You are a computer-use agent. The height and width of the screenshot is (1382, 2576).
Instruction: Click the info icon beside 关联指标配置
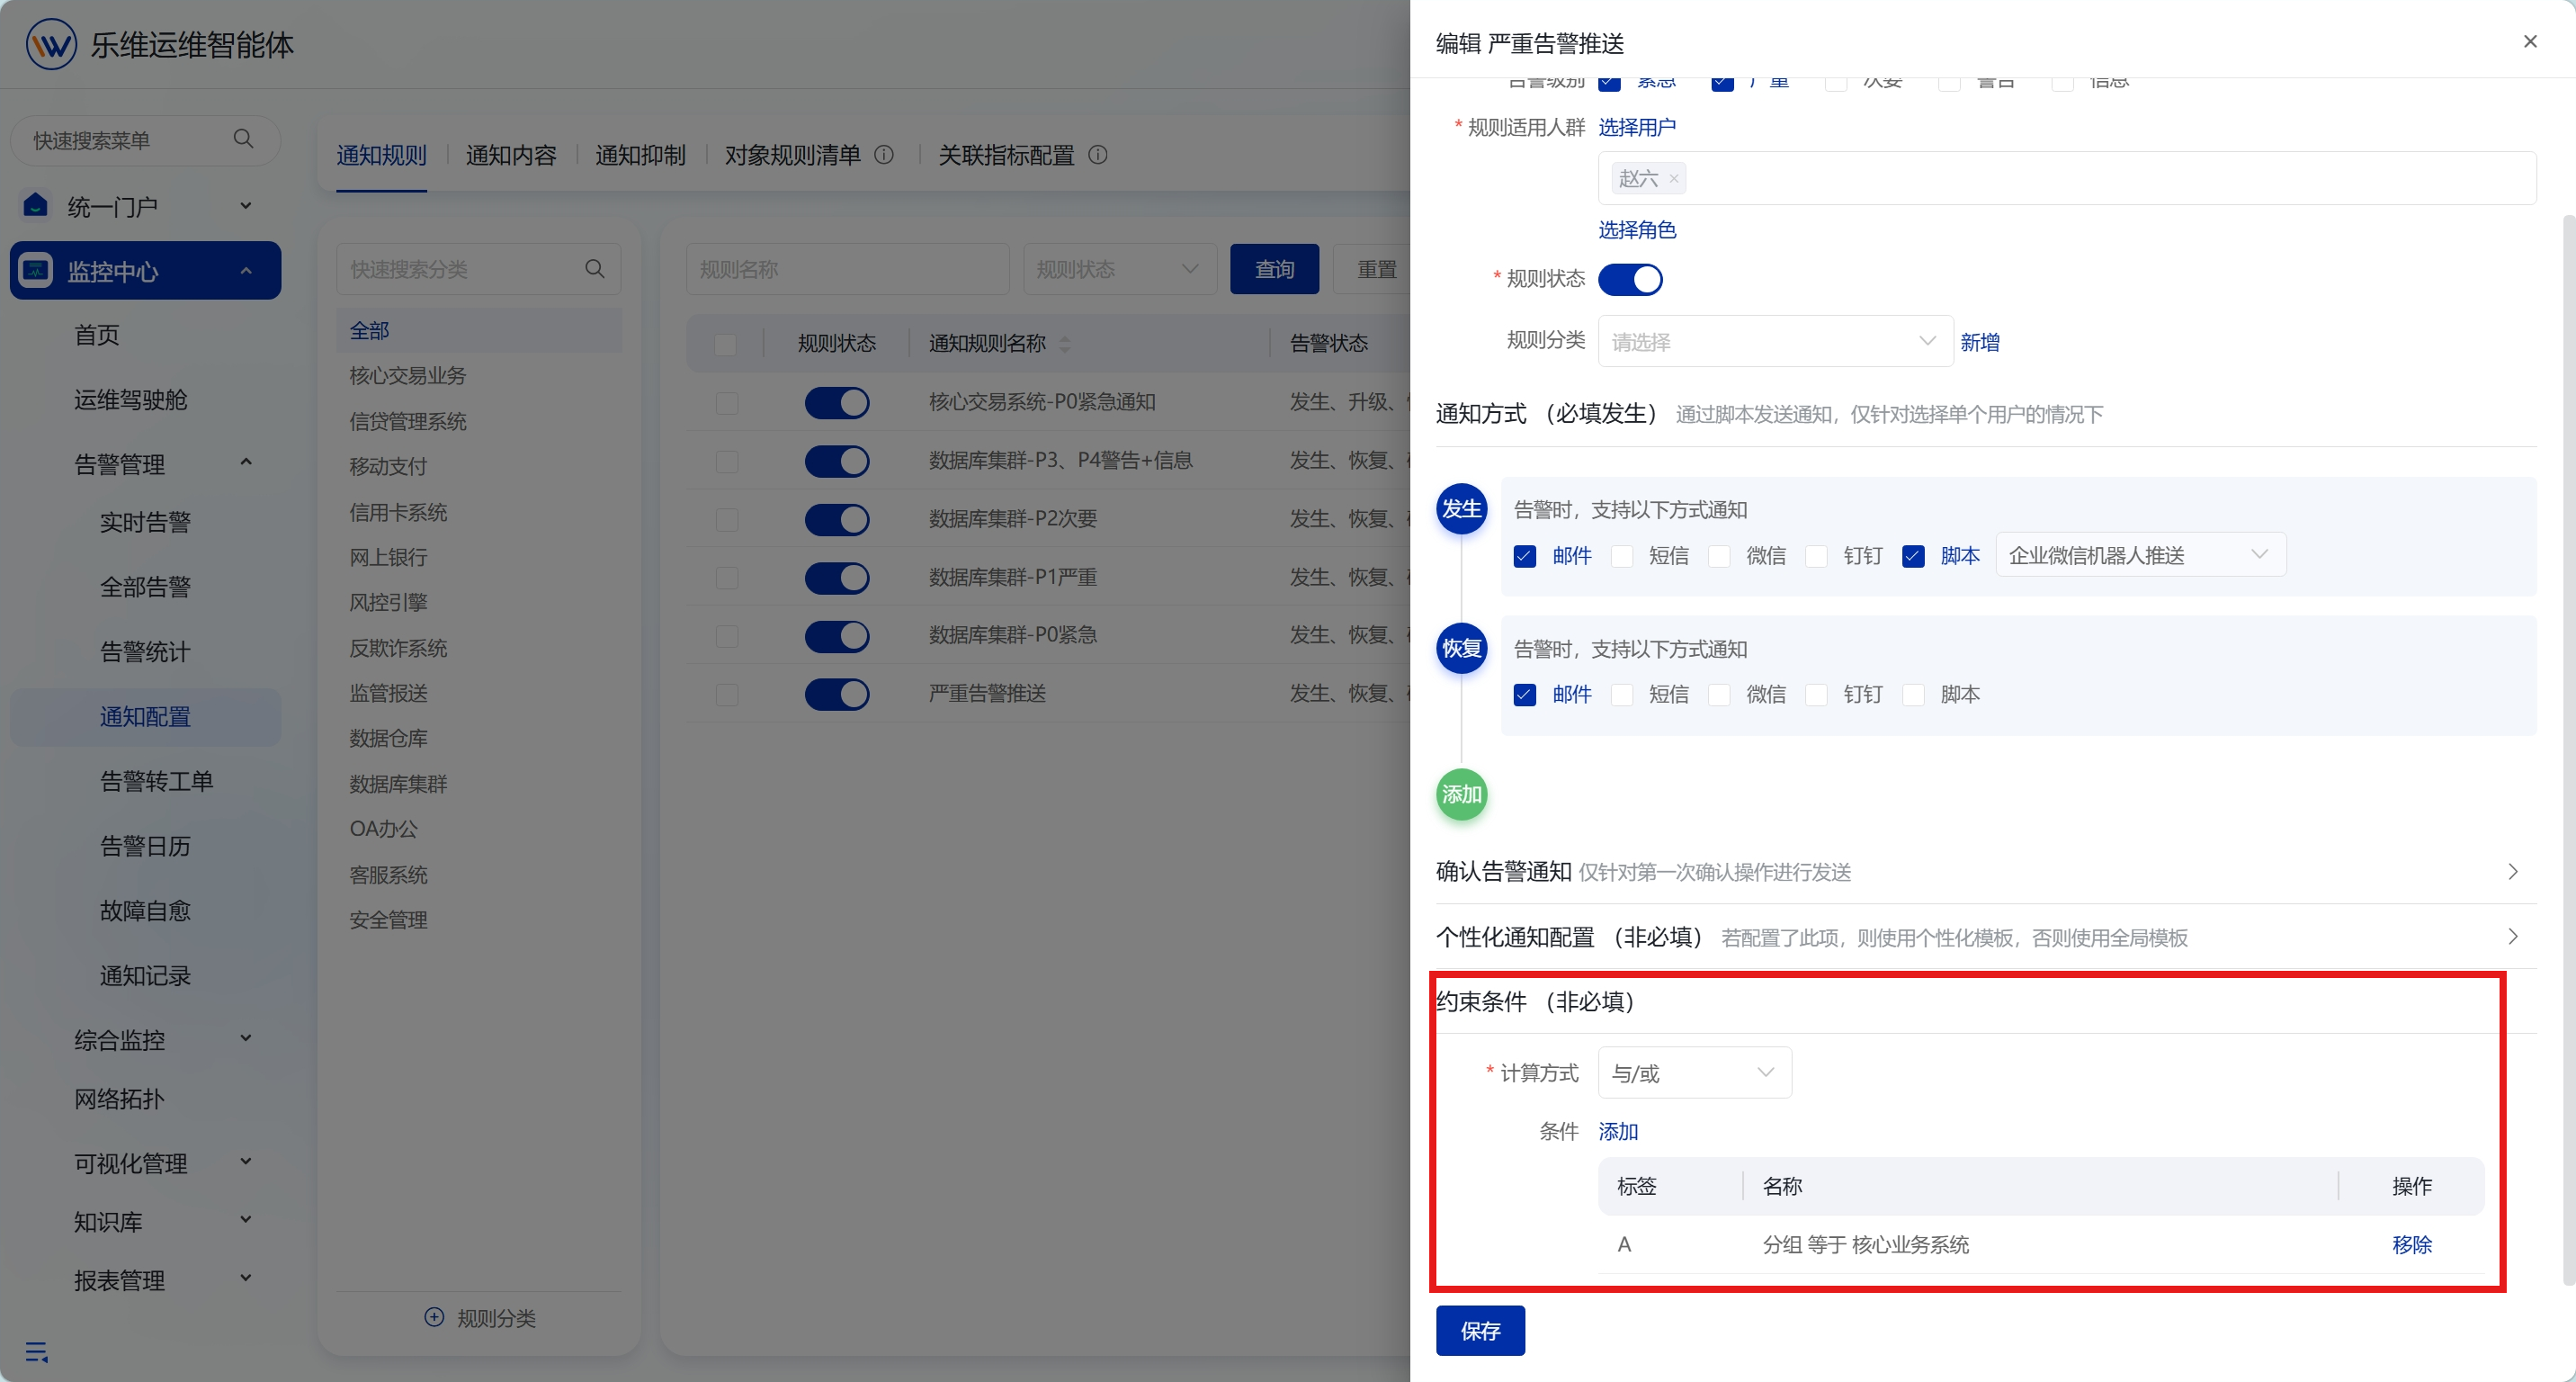(x=1098, y=155)
